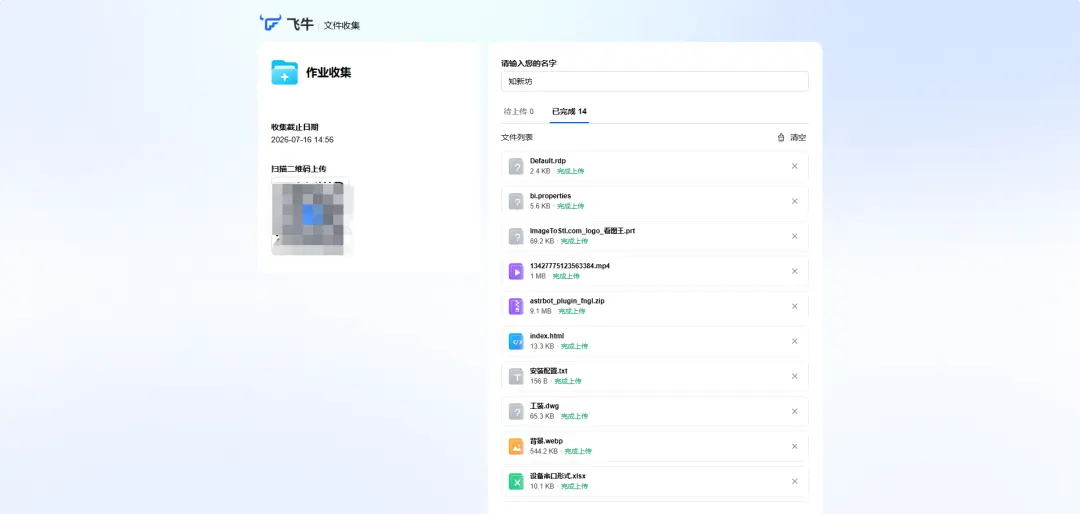Click the orange image icon of 背景.webp
The image size is (1080, 514).
pos(516,446)
